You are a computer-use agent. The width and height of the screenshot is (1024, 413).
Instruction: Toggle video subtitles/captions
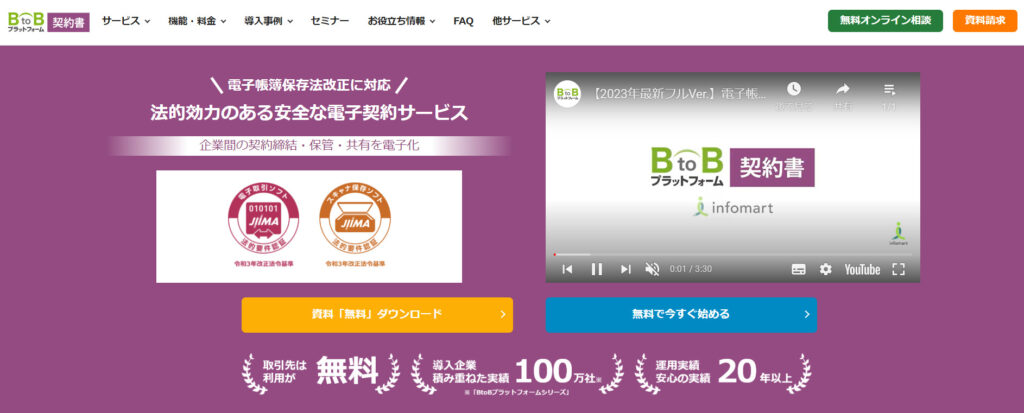(798, 269)
